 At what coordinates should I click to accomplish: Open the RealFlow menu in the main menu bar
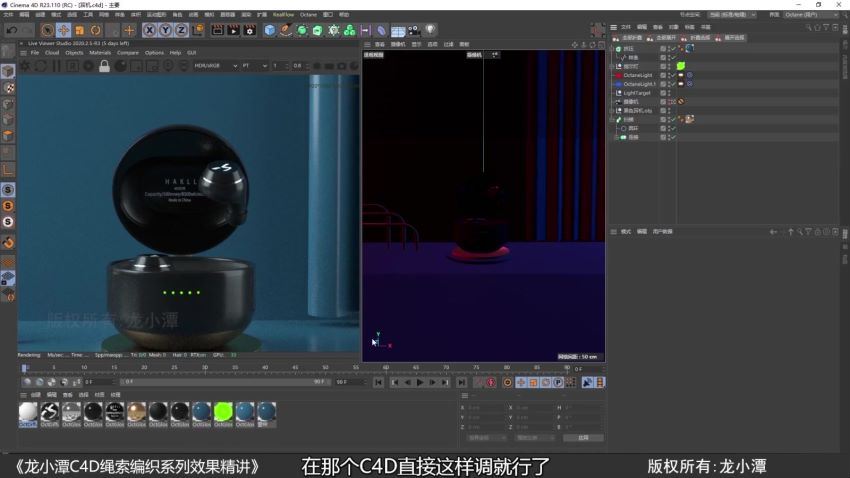click(x=283, y=15)
